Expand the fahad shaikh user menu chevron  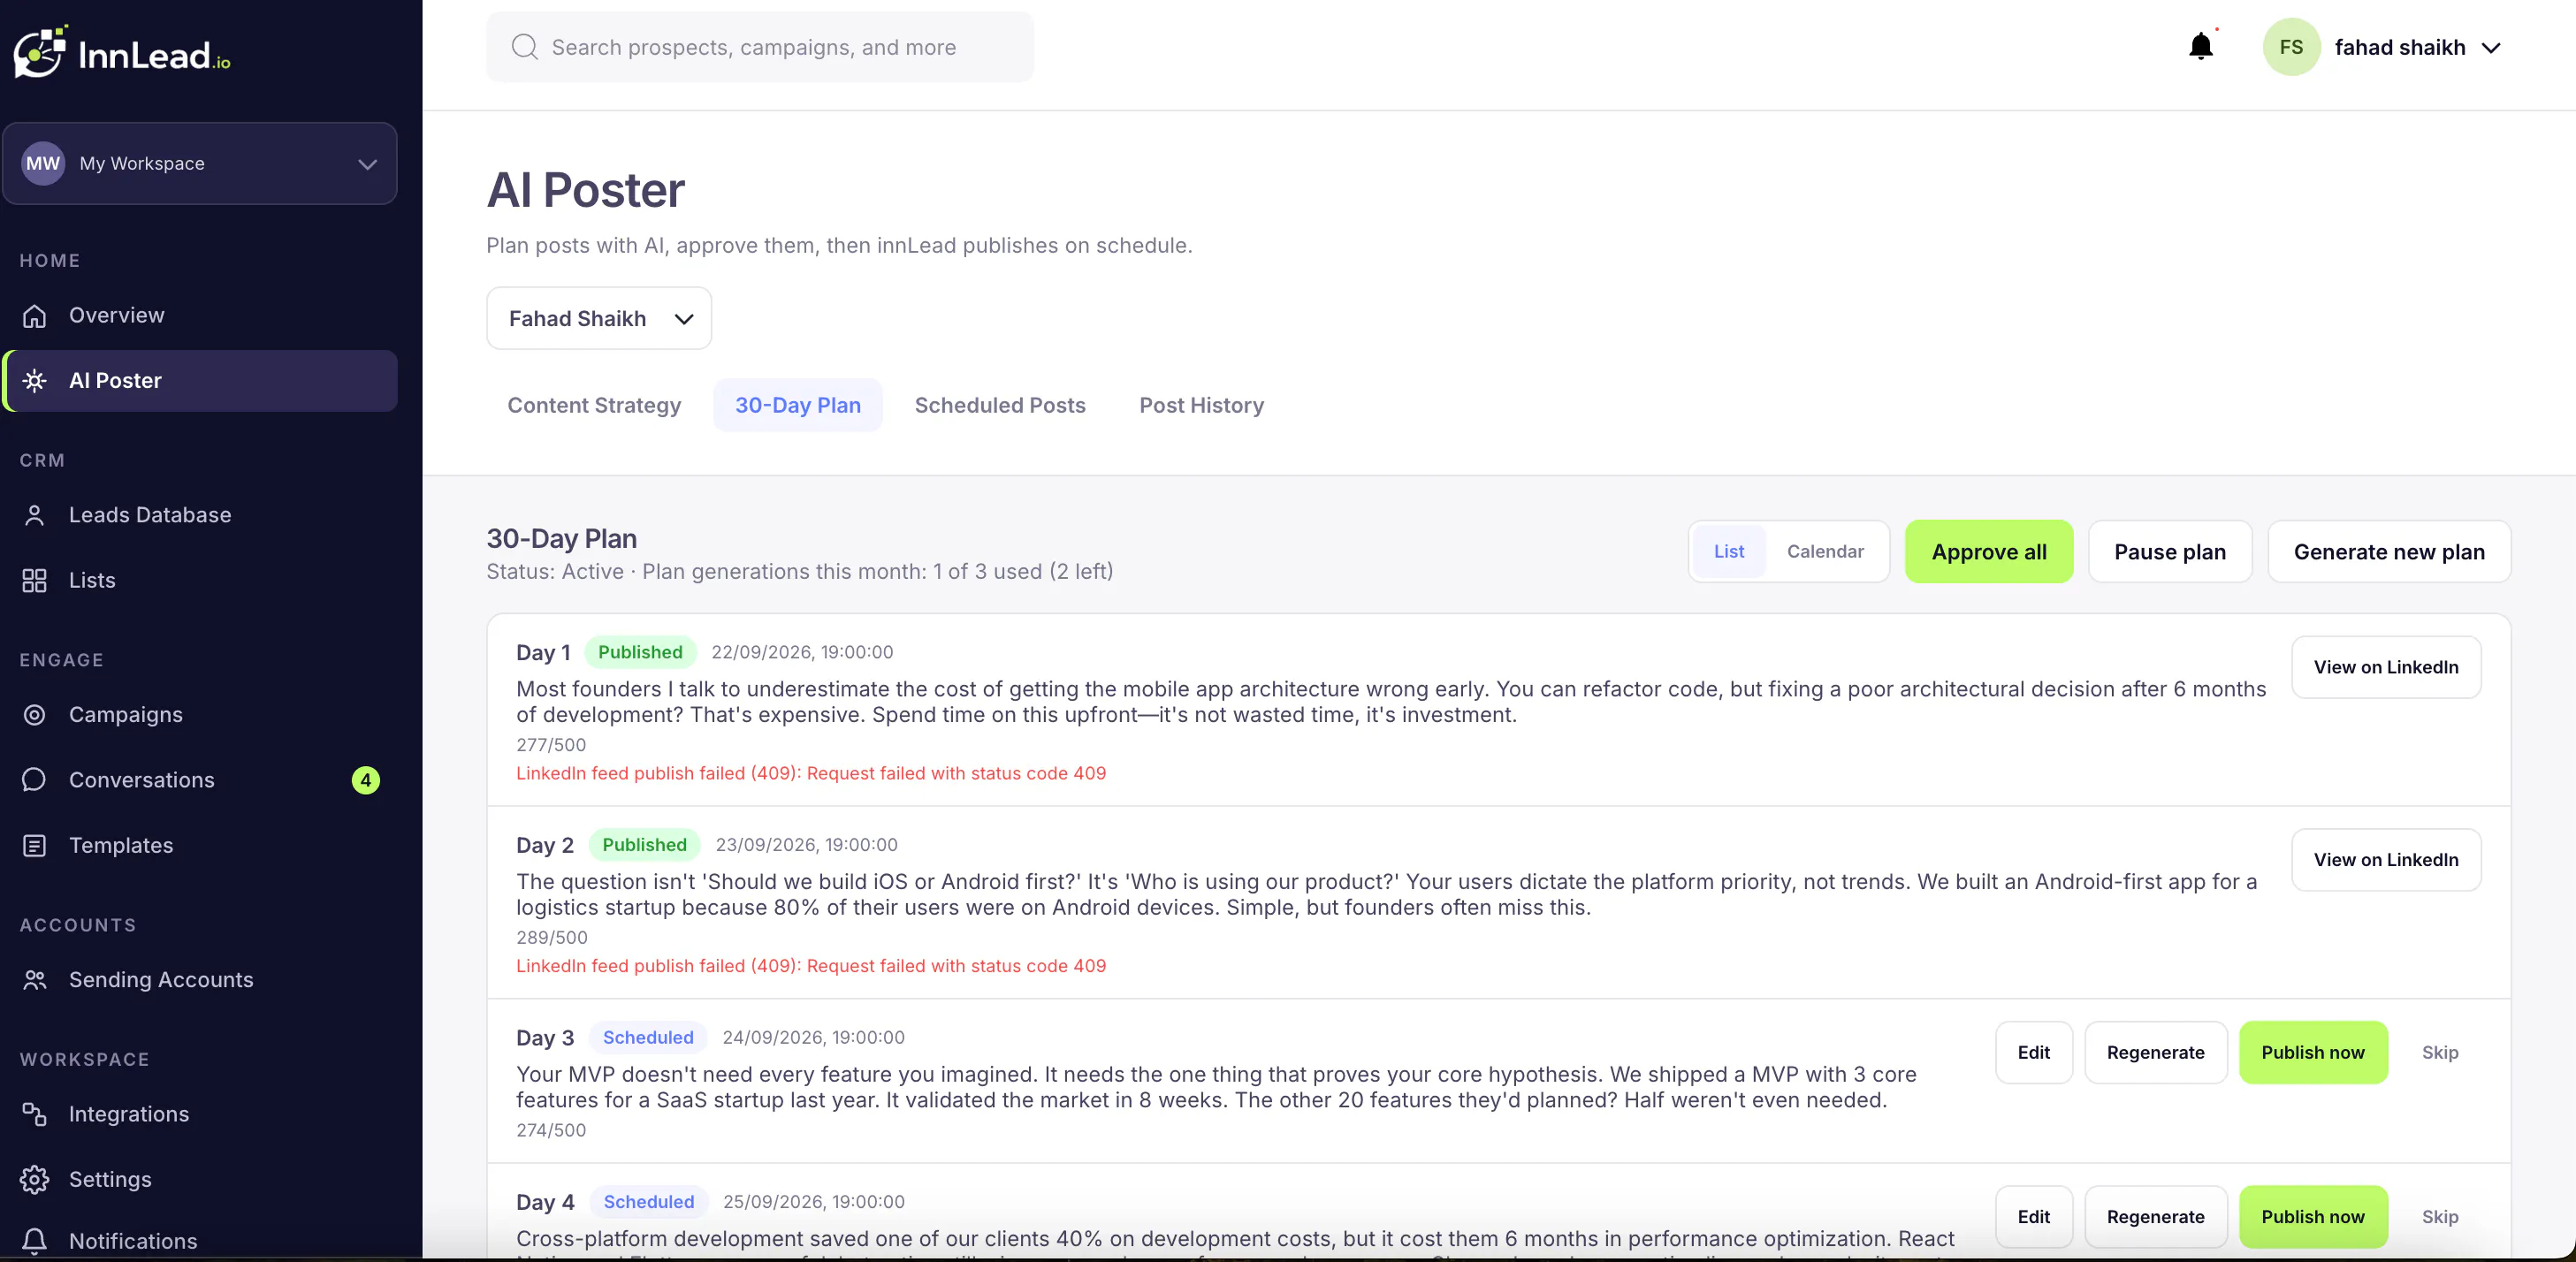[2491, 48]
